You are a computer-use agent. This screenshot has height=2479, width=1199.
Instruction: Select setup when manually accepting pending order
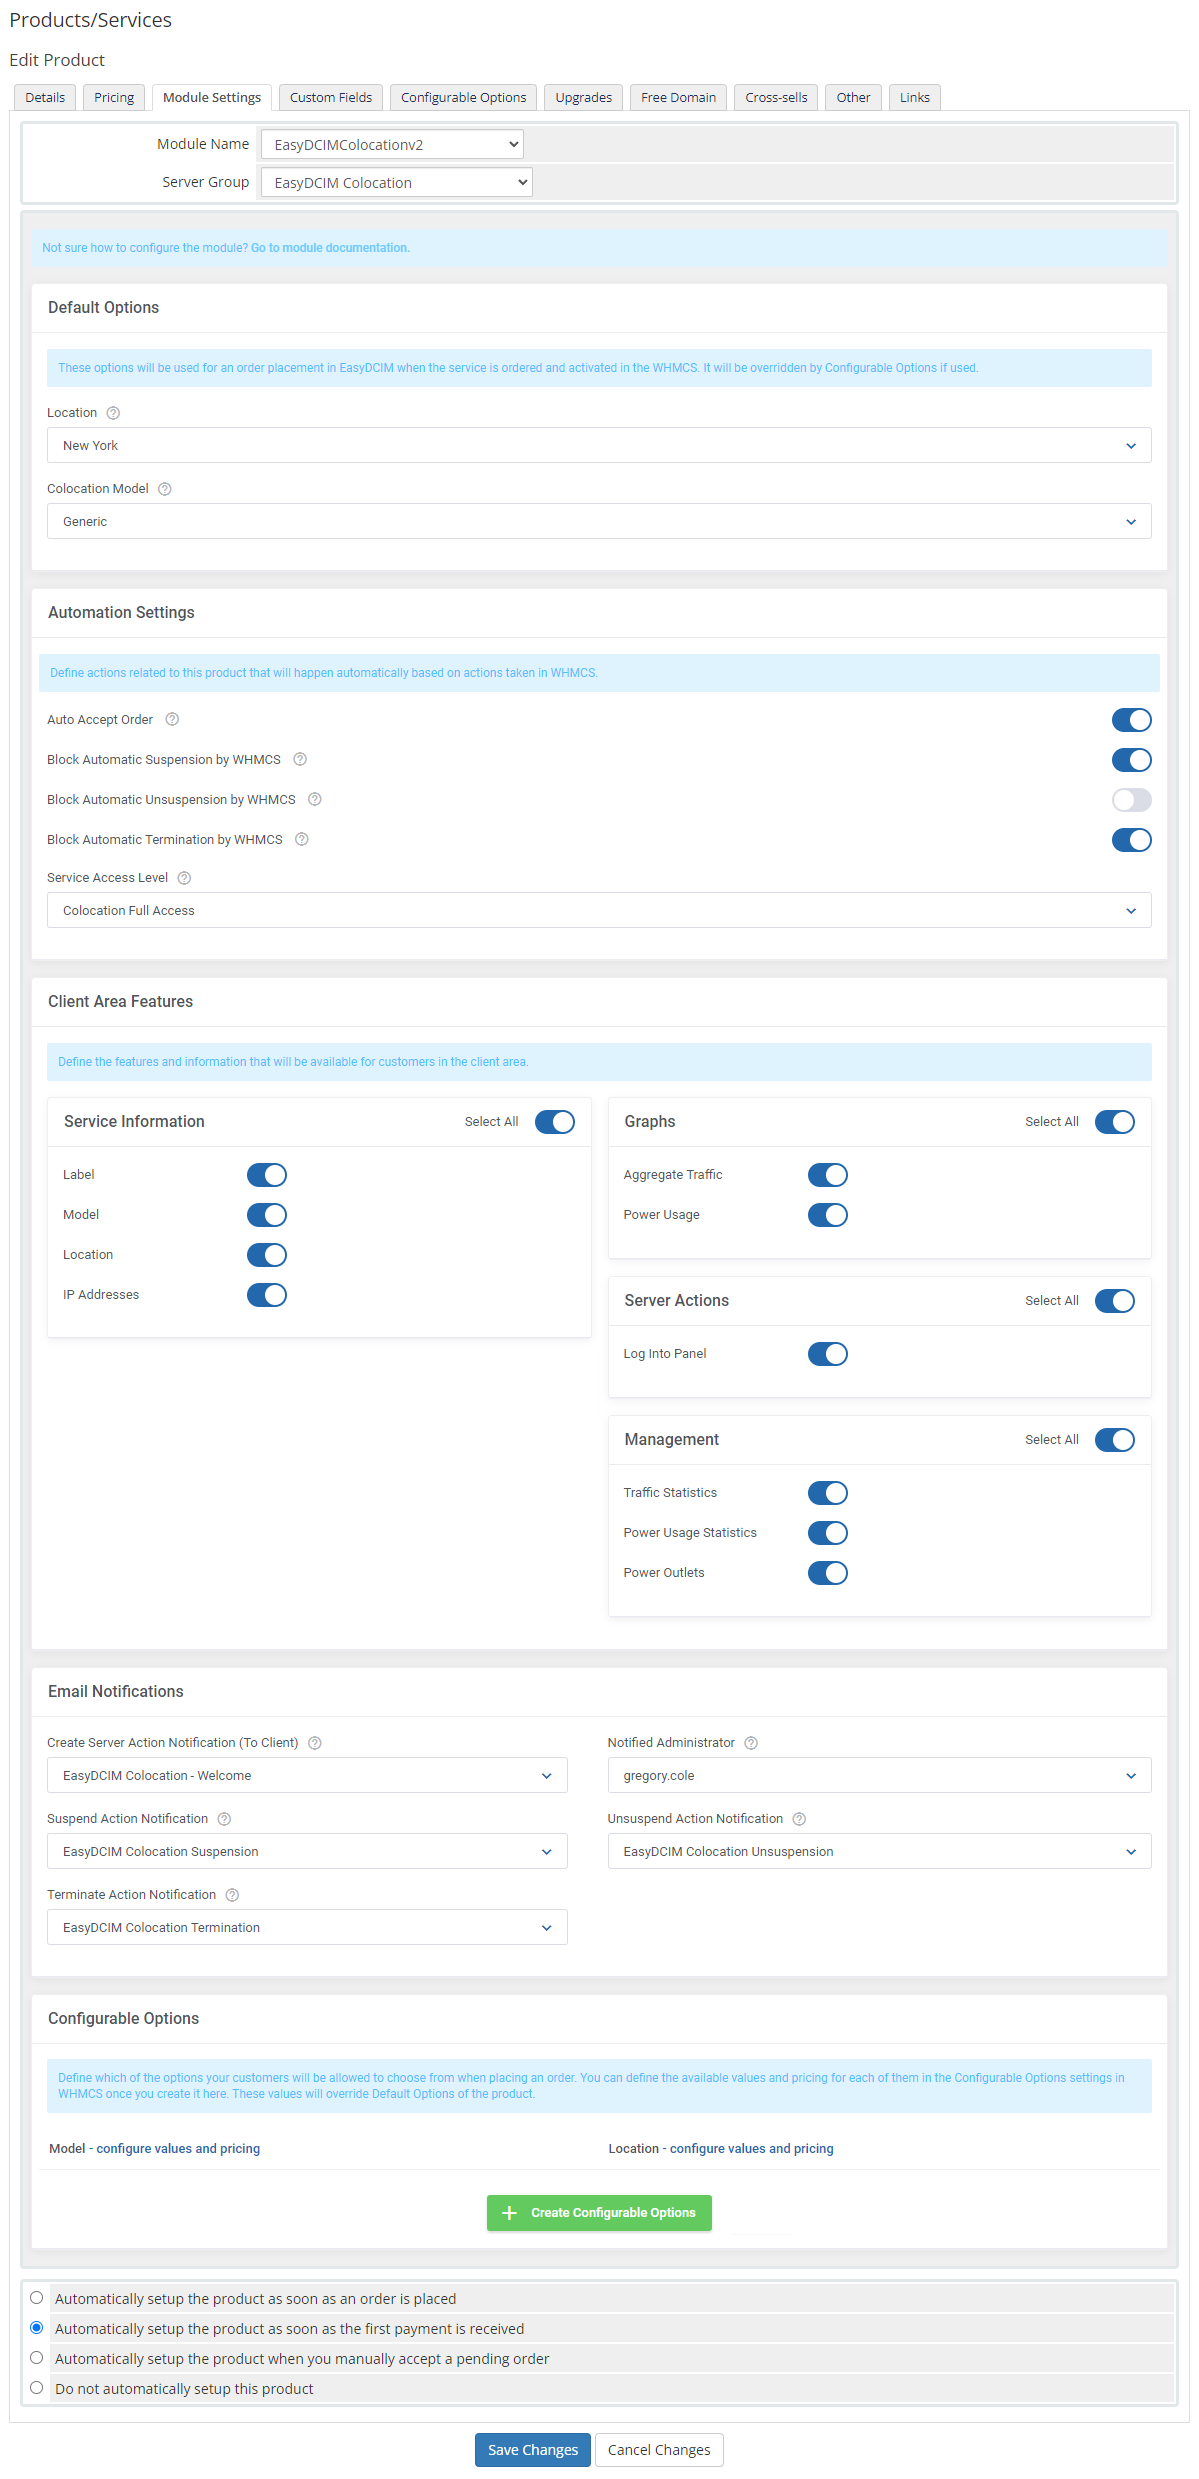click(37, 2358)
